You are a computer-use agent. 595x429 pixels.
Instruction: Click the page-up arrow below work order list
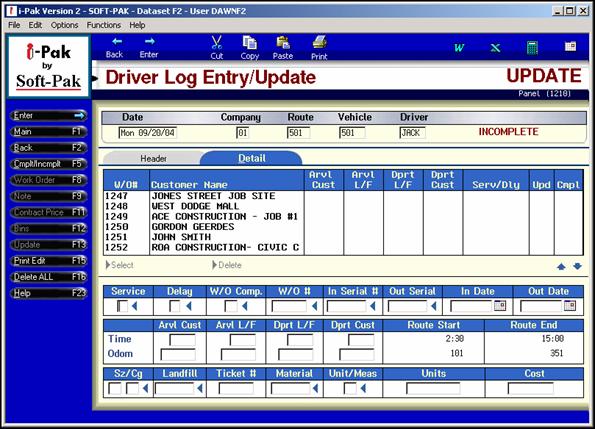click(561, 267)
